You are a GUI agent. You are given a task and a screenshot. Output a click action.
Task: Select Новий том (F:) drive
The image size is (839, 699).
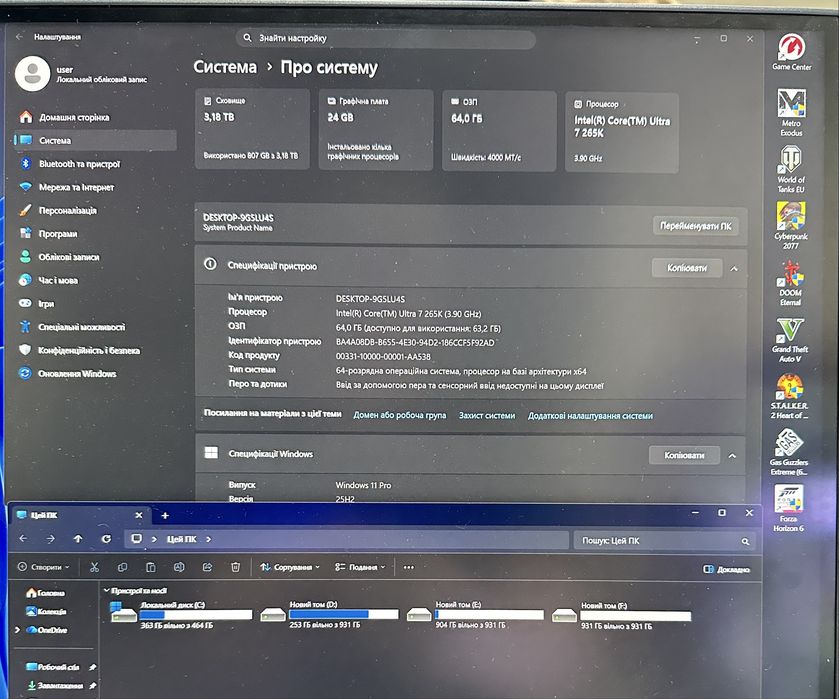click(621, 616)
